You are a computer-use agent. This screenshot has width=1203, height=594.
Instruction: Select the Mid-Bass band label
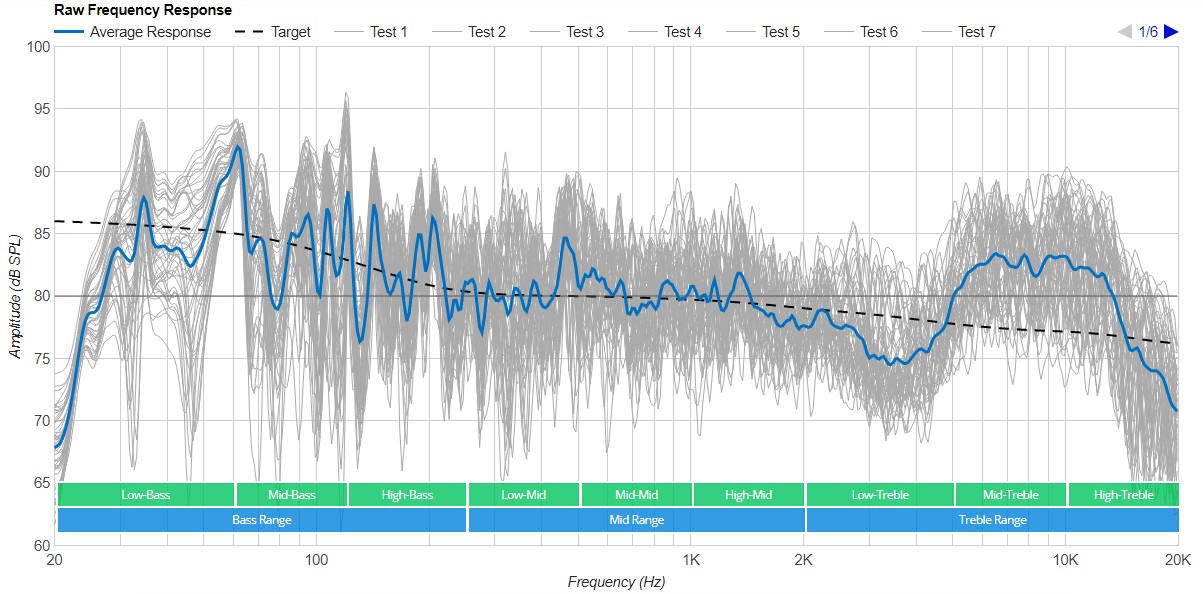pos(292,494)
